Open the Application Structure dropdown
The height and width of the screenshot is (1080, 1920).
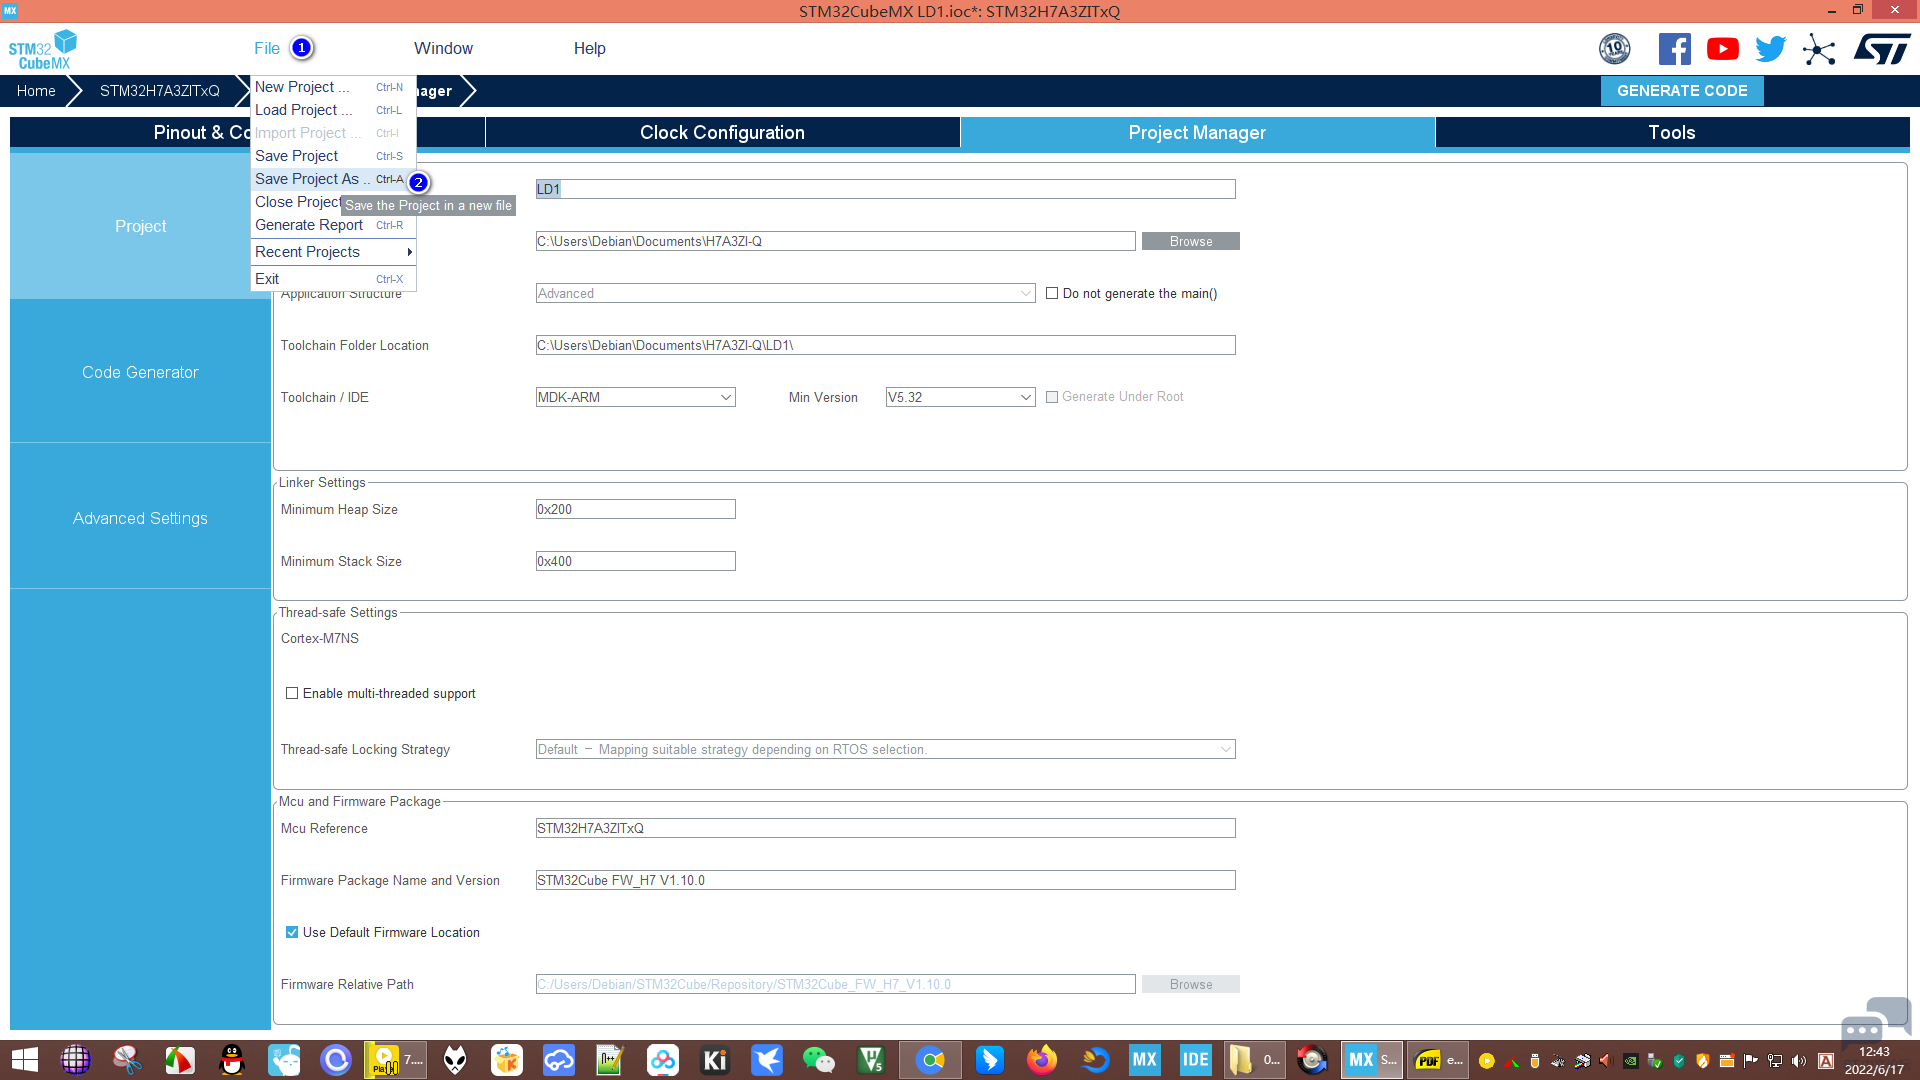[785, 293]
